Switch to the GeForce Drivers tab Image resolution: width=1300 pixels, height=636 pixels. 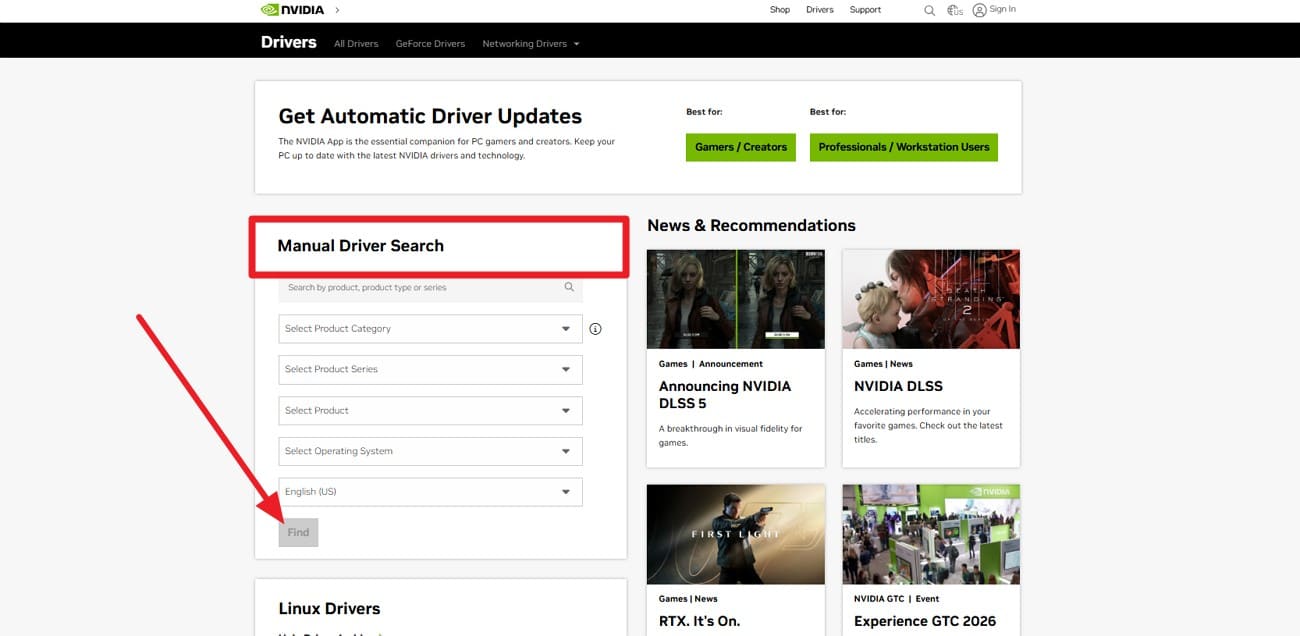click(x=430, y=43)
